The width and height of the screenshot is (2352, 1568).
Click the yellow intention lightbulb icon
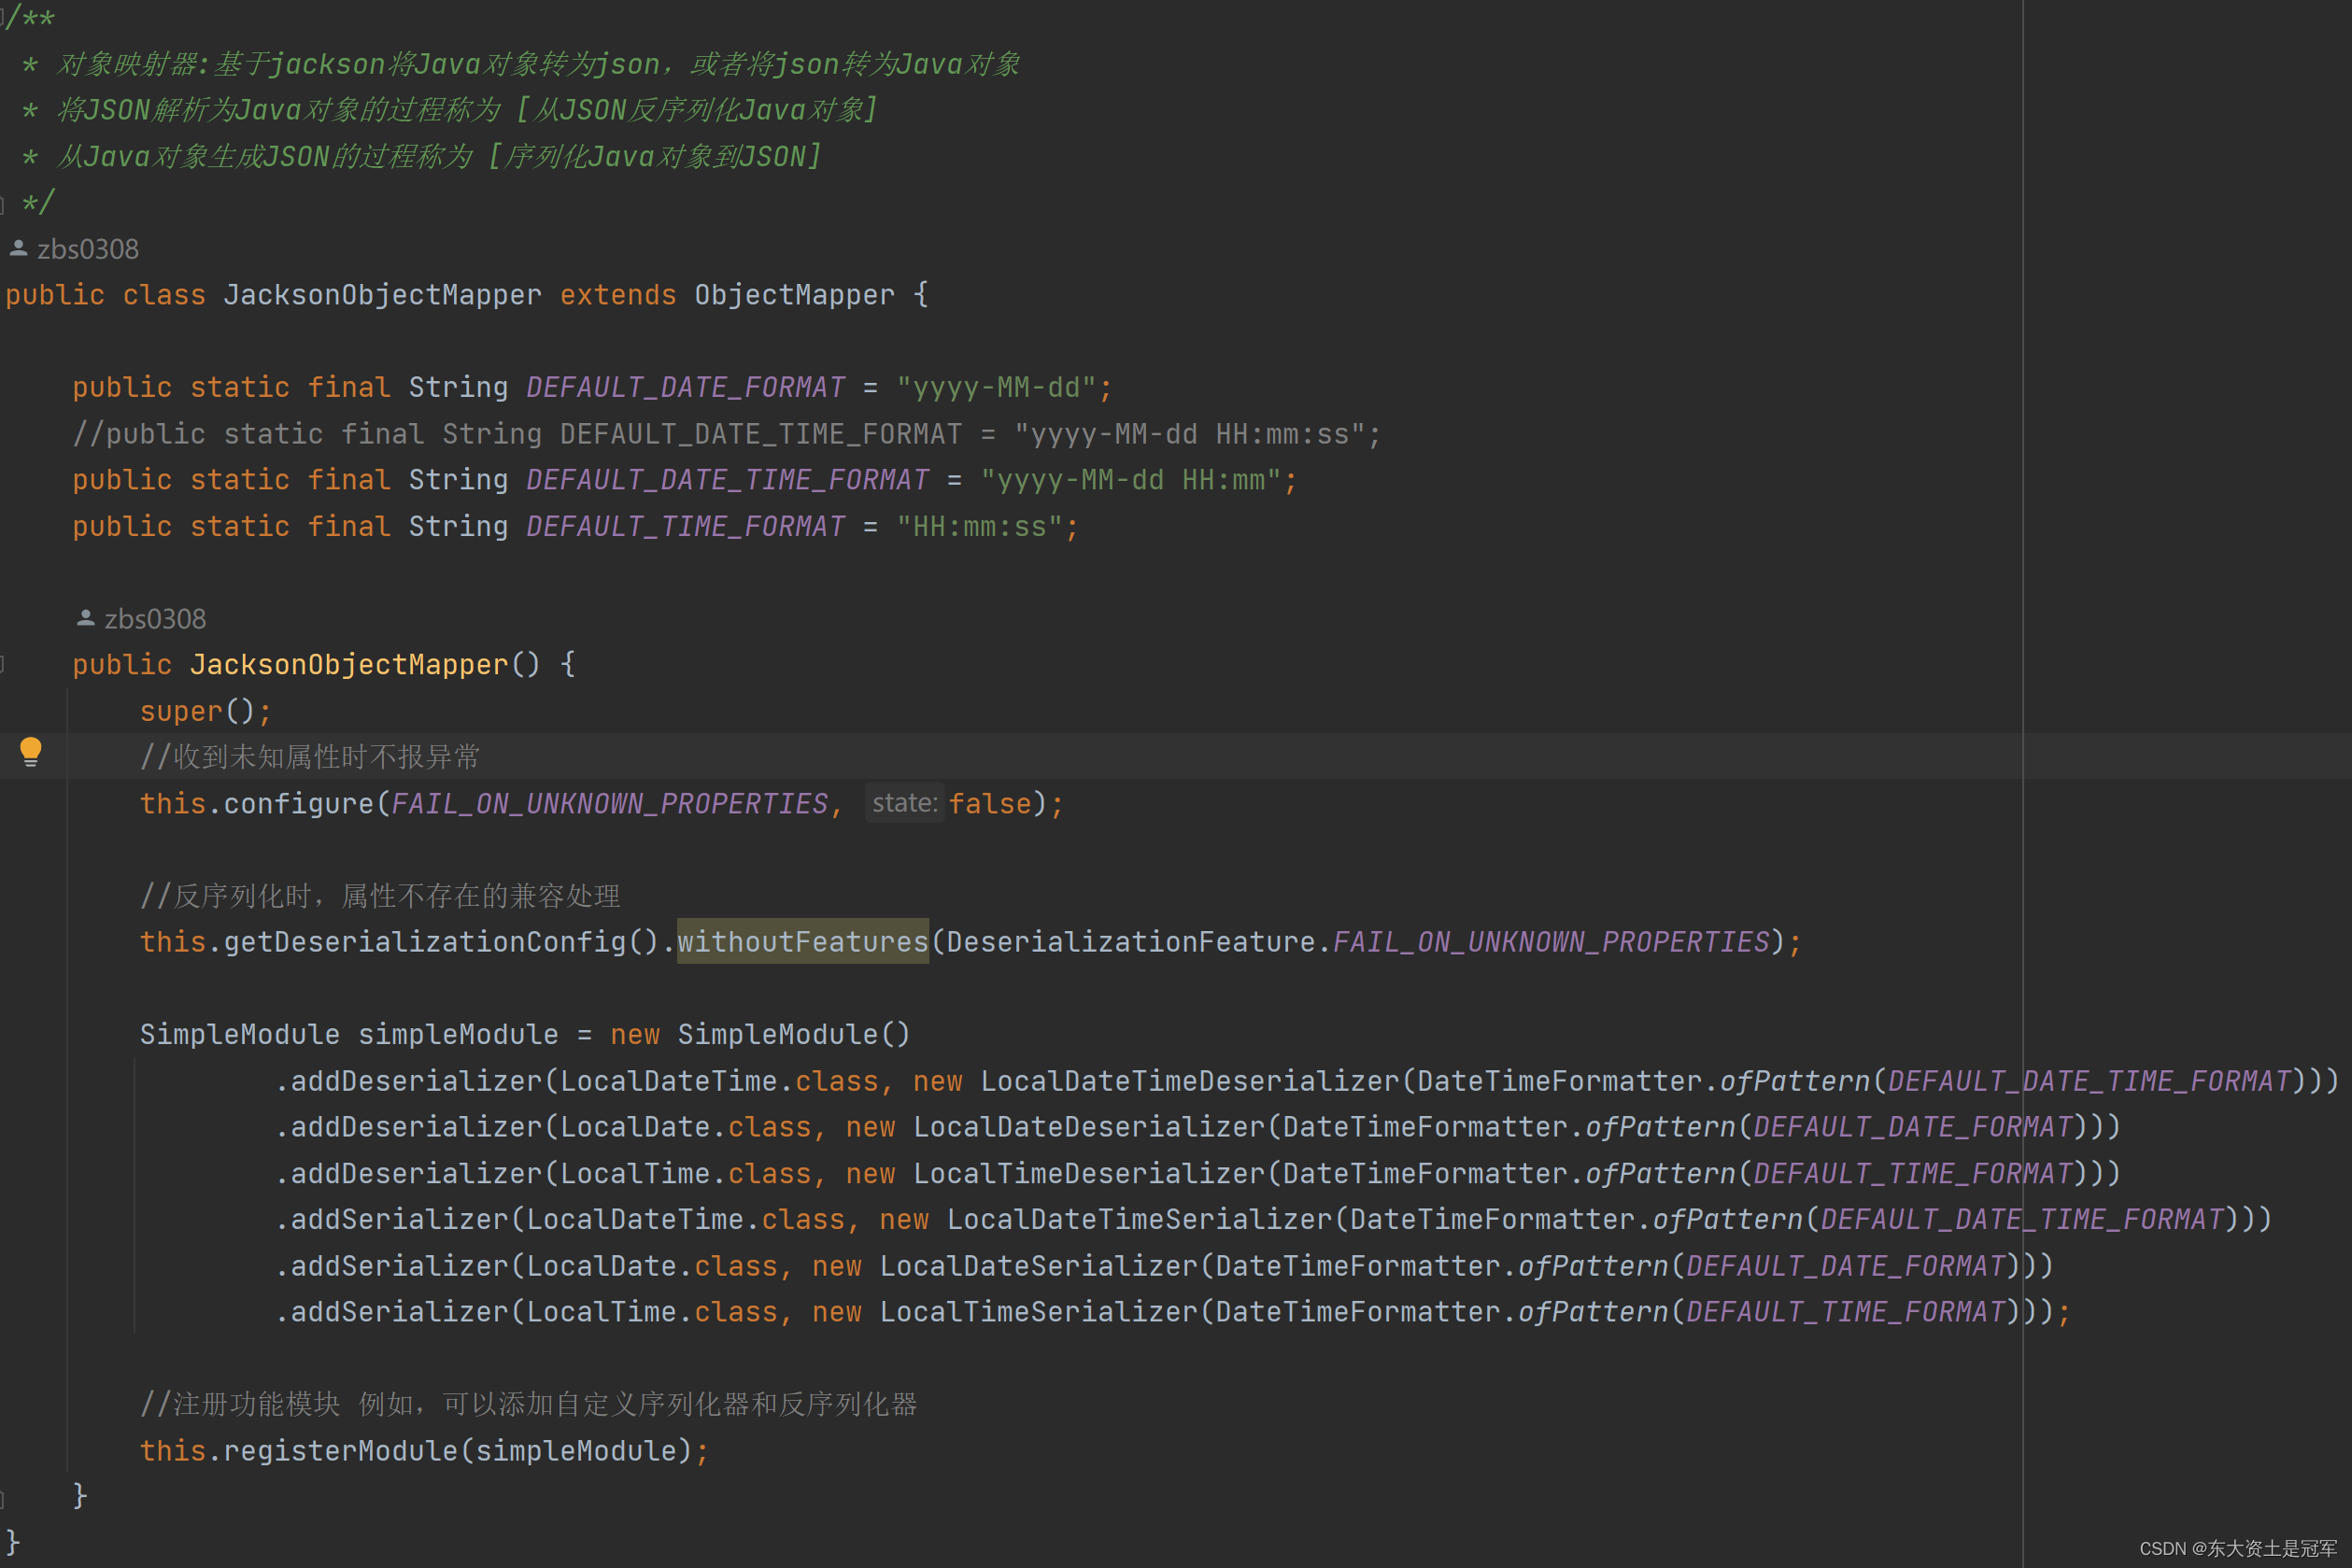coord(31,752)
